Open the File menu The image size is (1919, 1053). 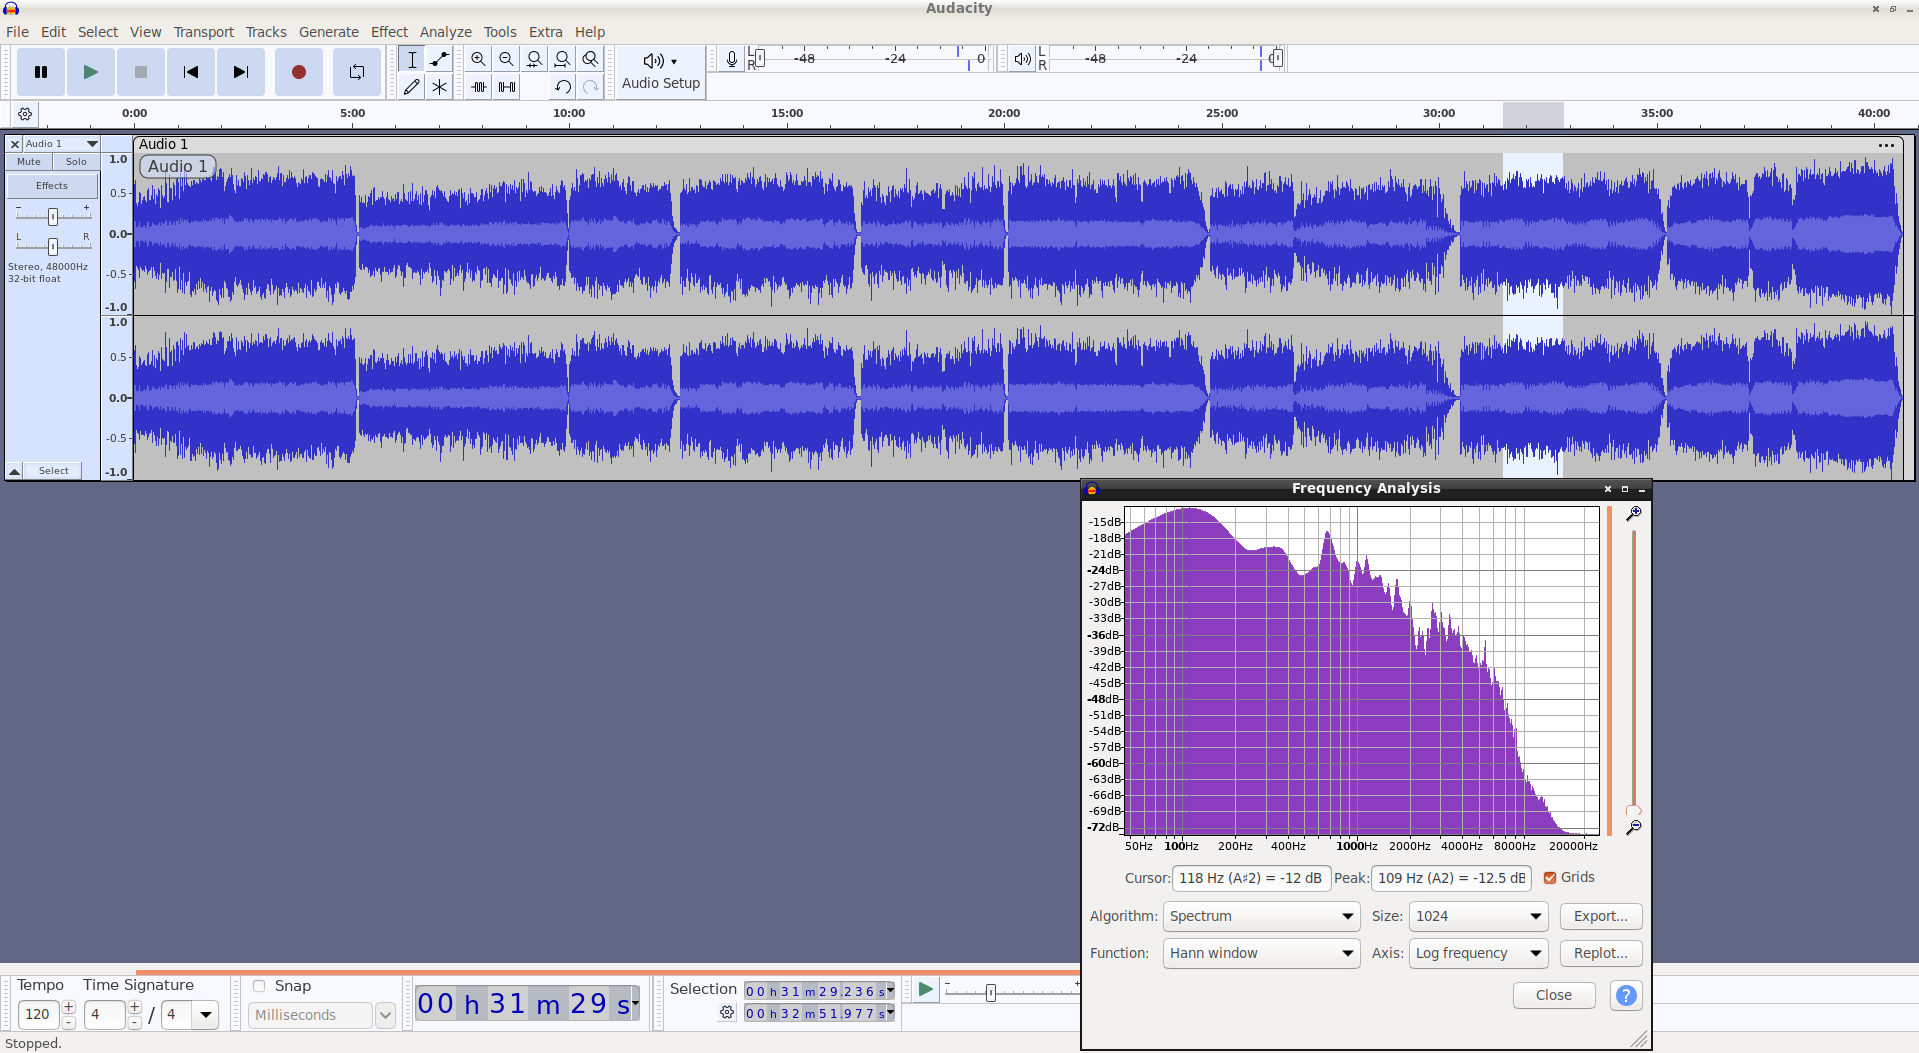pos(17,32)
